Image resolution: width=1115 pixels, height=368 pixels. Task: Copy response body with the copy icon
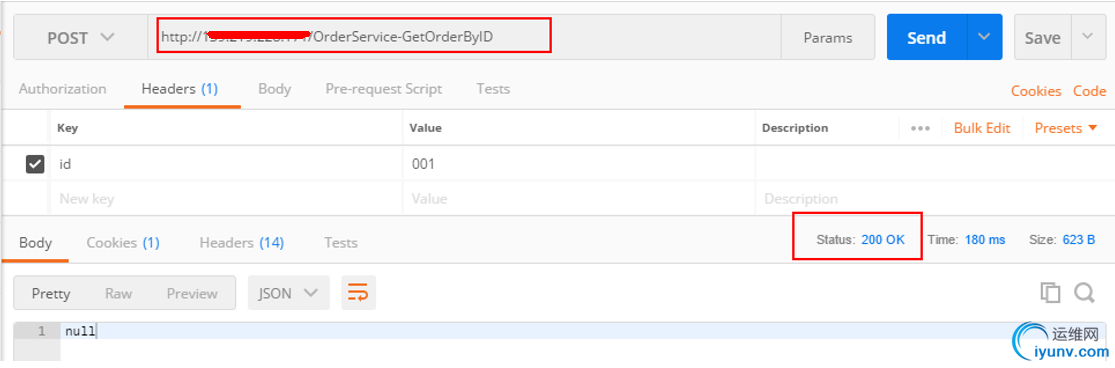1050,292
